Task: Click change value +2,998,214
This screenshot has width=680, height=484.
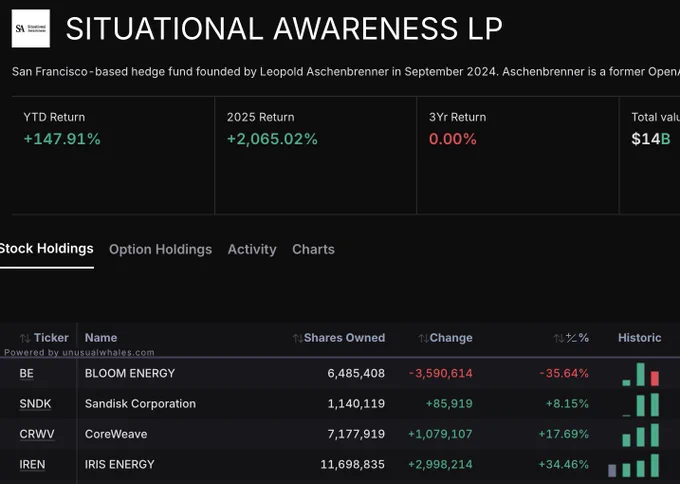Action: tap(440, 464)
